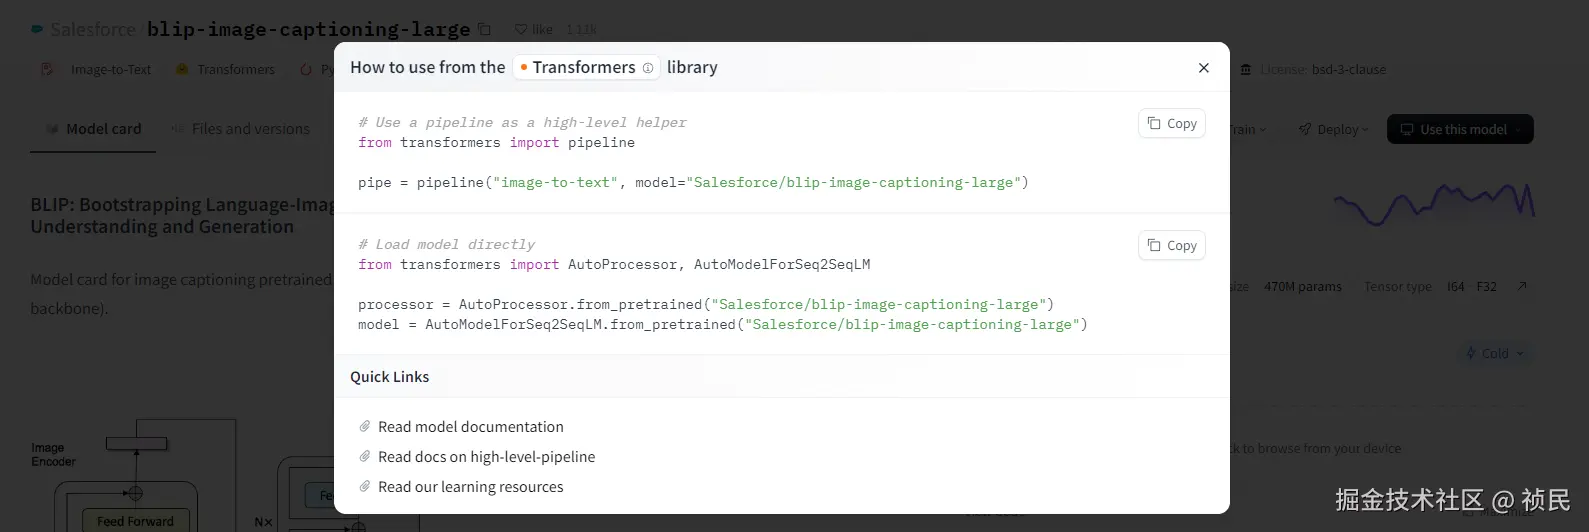Select the Transformers library tag in background
1589x532 pixels.
225,69
